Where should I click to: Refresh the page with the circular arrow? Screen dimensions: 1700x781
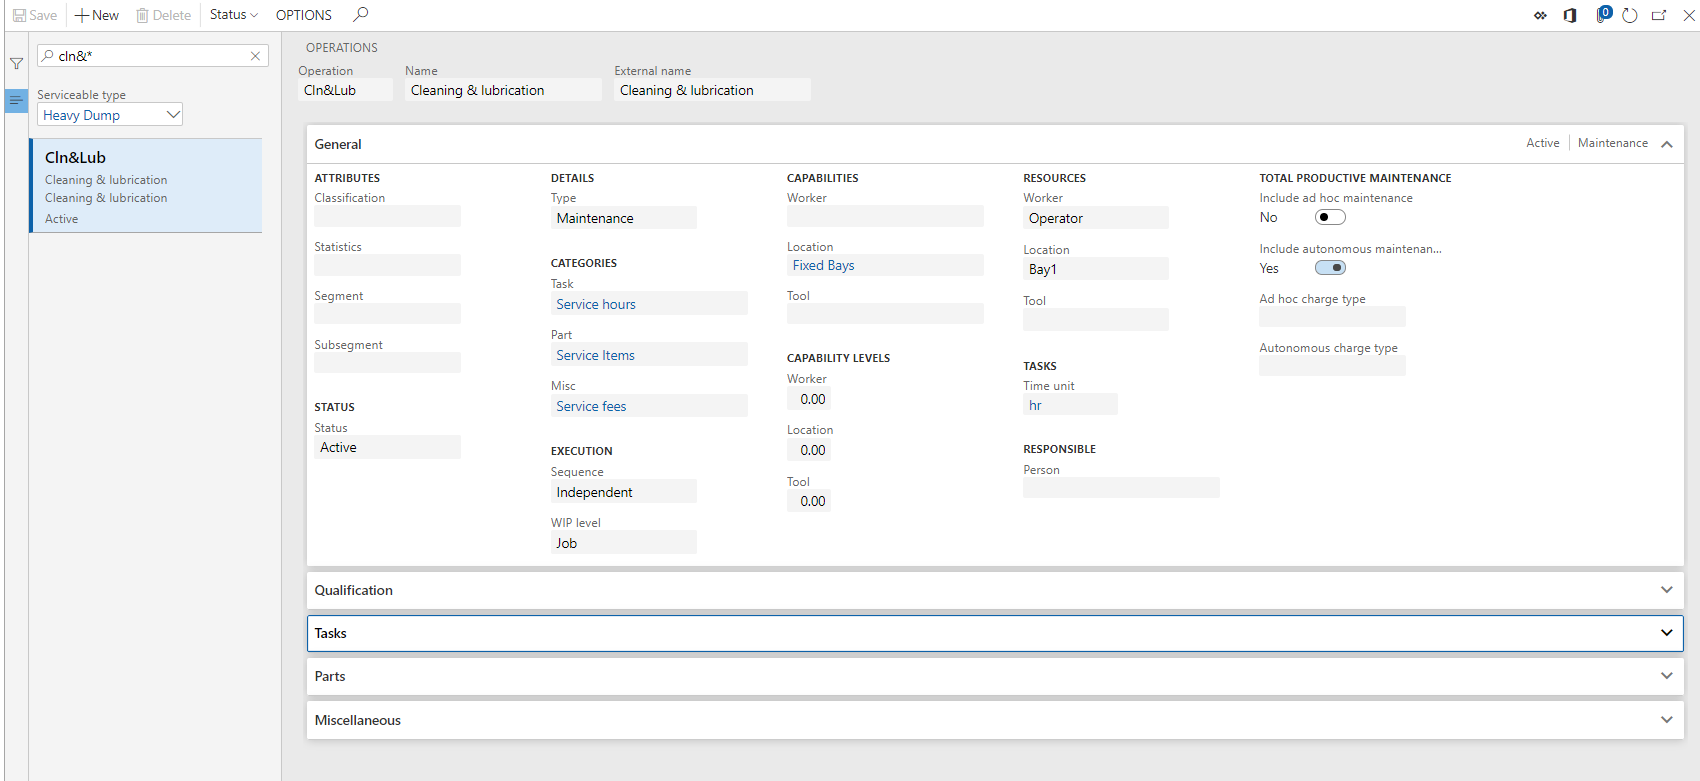click(x=1630, y=15)
